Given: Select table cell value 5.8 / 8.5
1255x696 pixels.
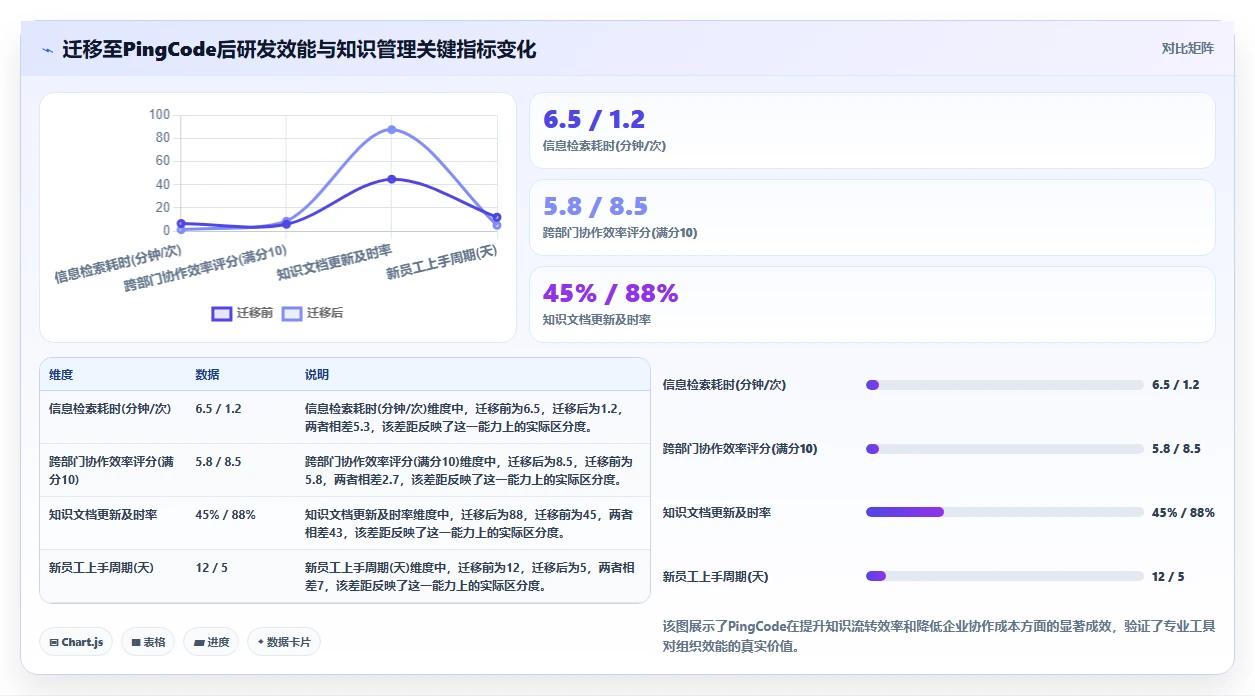Looking at the screenshot, I should (x=219, y=462).
